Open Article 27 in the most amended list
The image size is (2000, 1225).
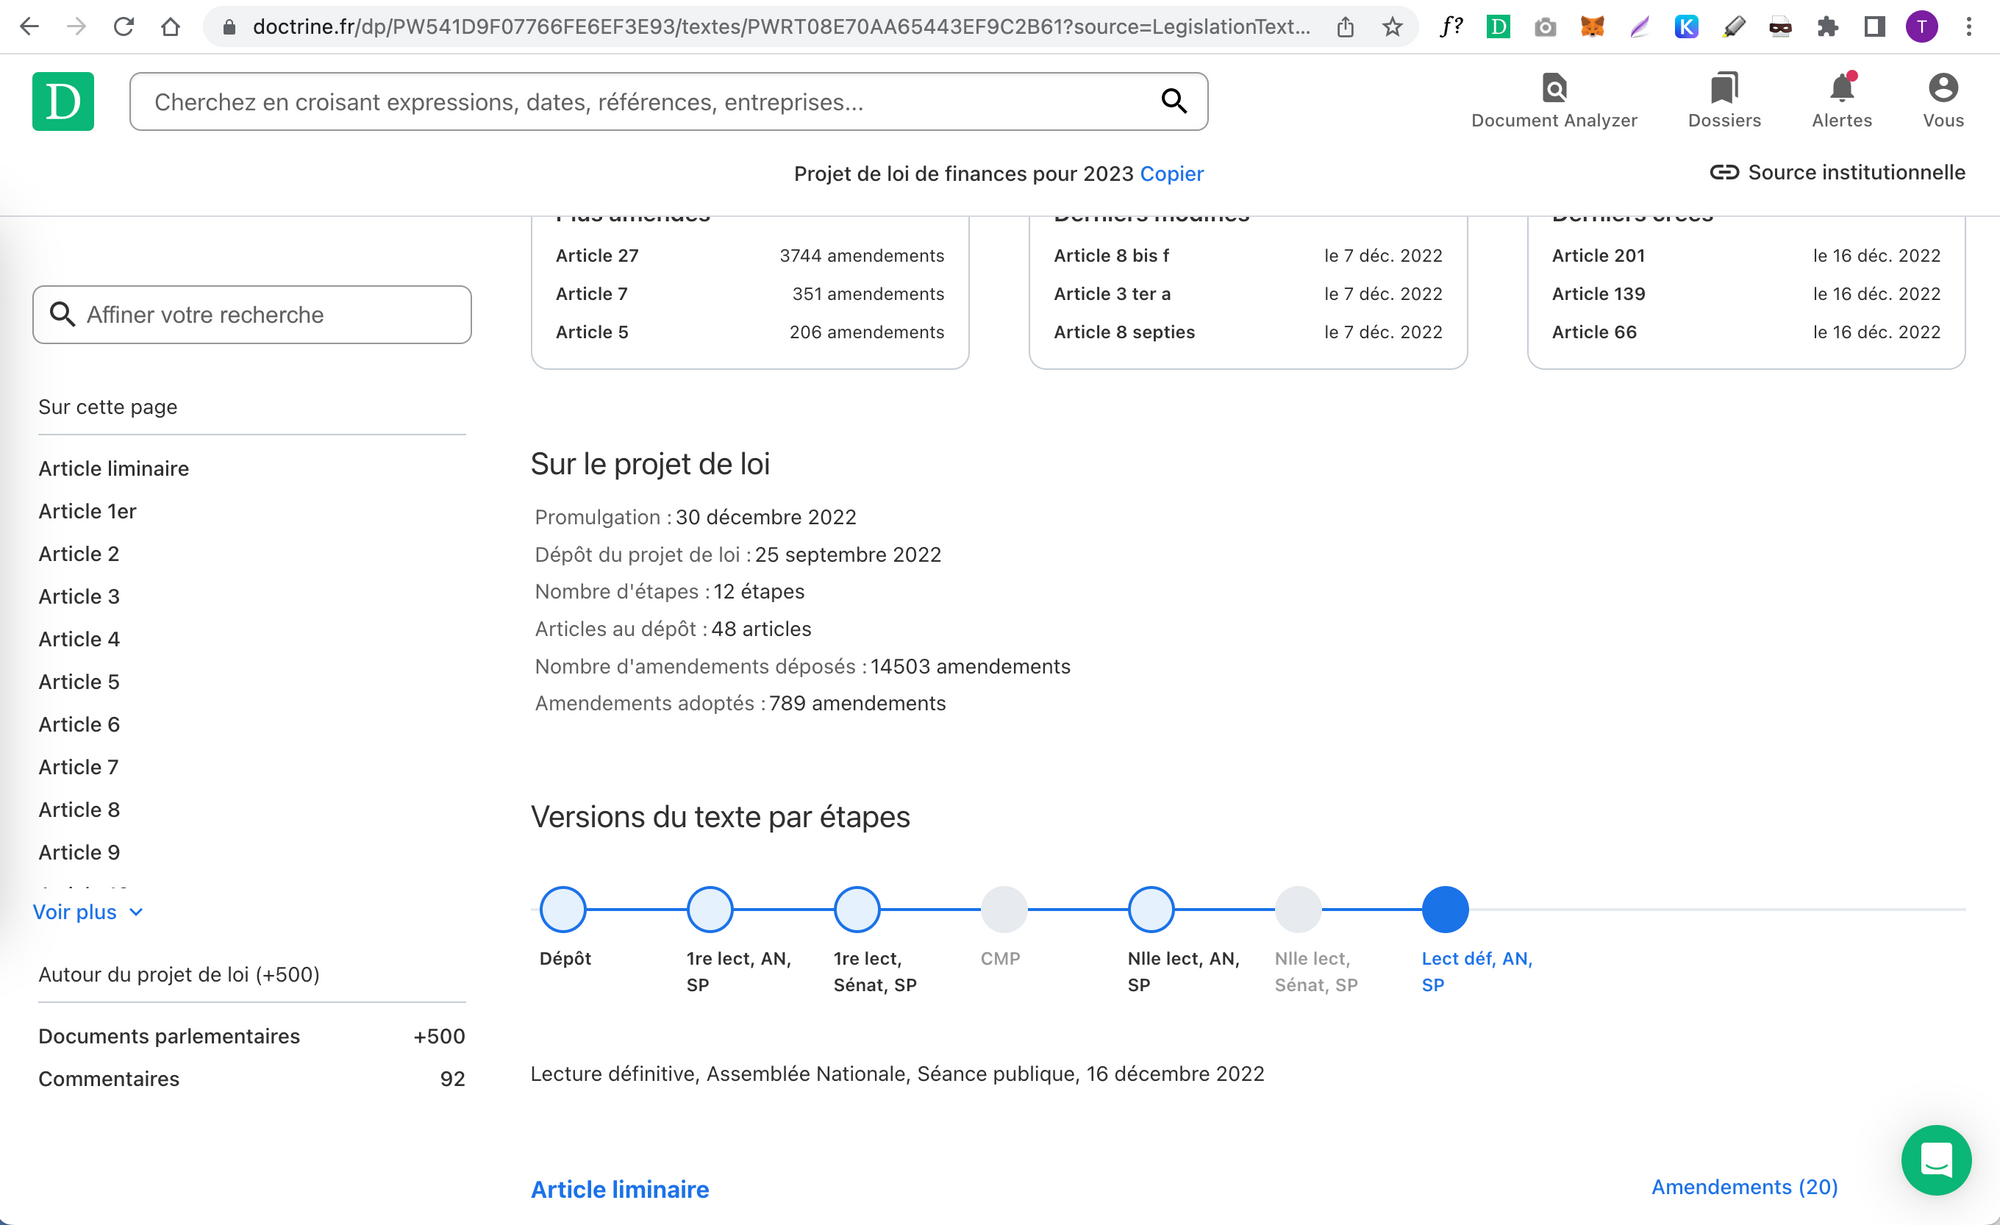click(597, 256)
